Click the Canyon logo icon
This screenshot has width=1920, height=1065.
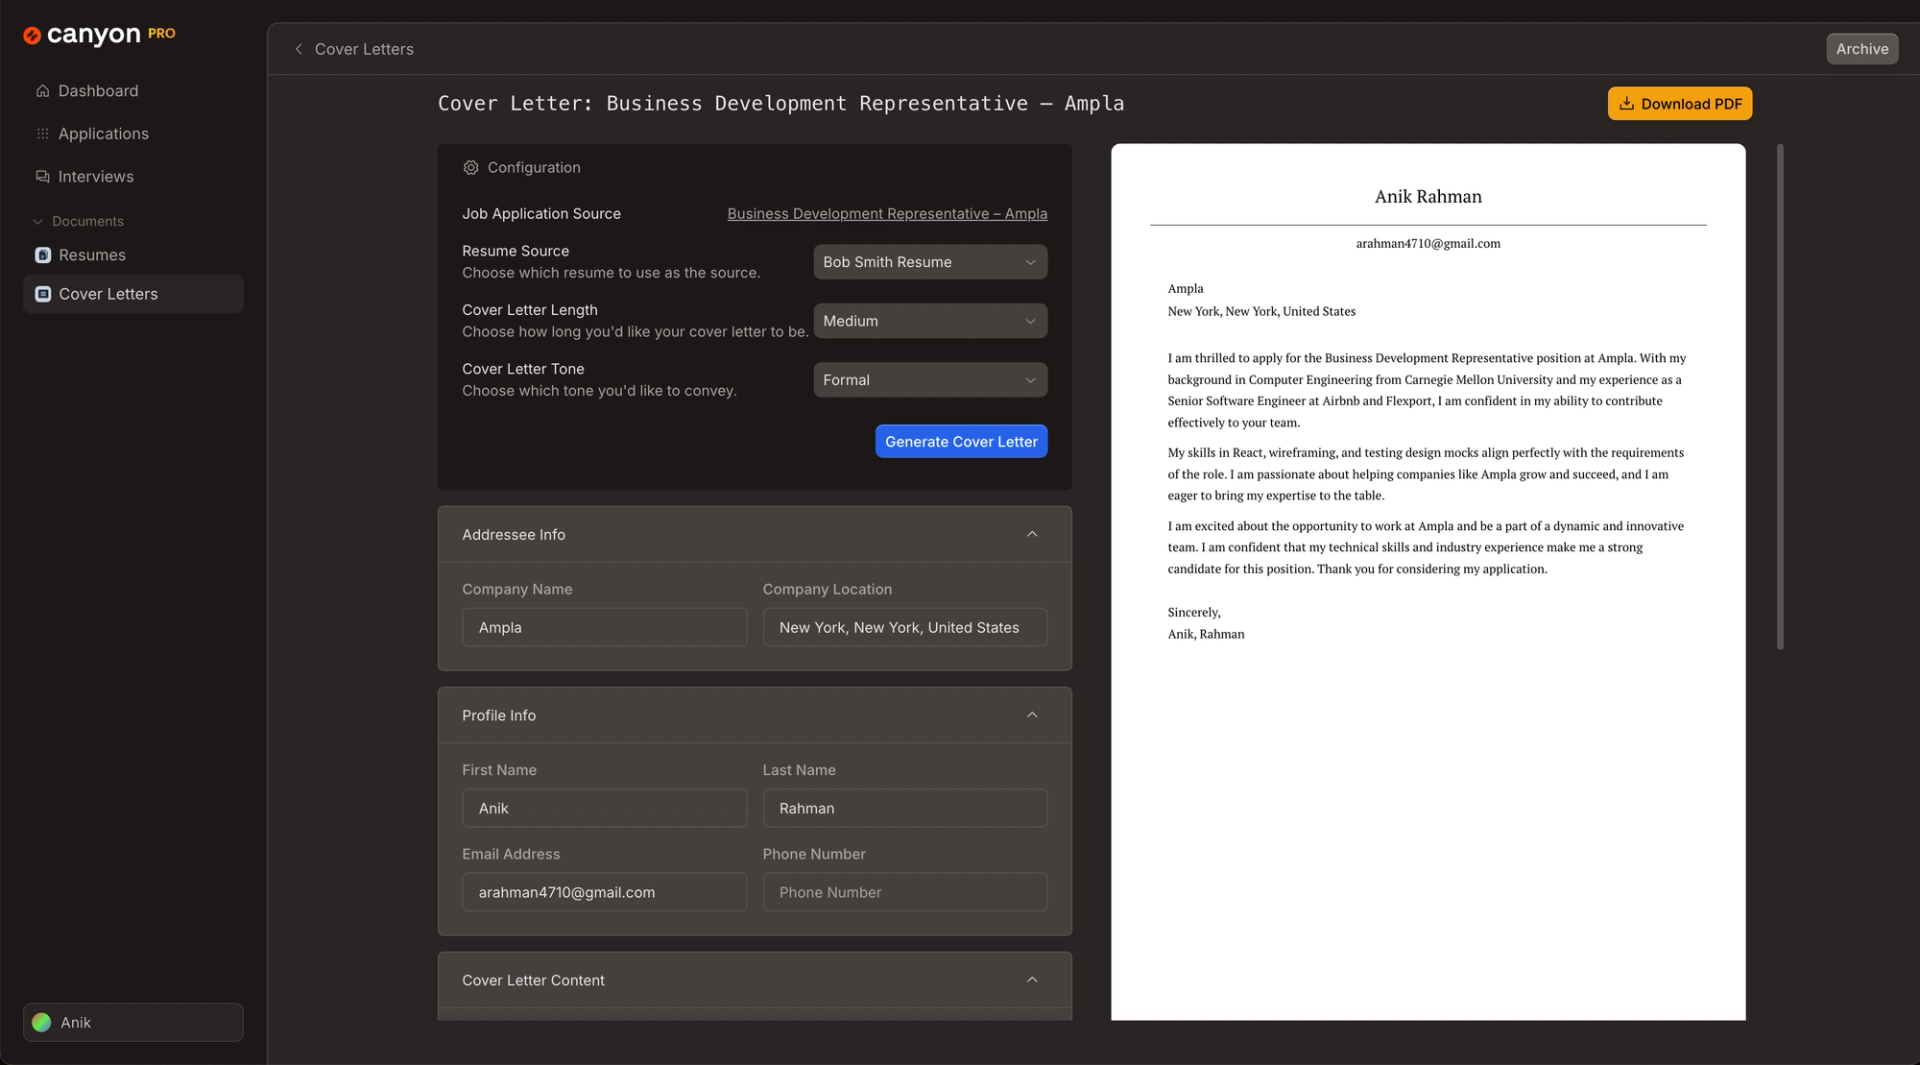pos(32,36)
